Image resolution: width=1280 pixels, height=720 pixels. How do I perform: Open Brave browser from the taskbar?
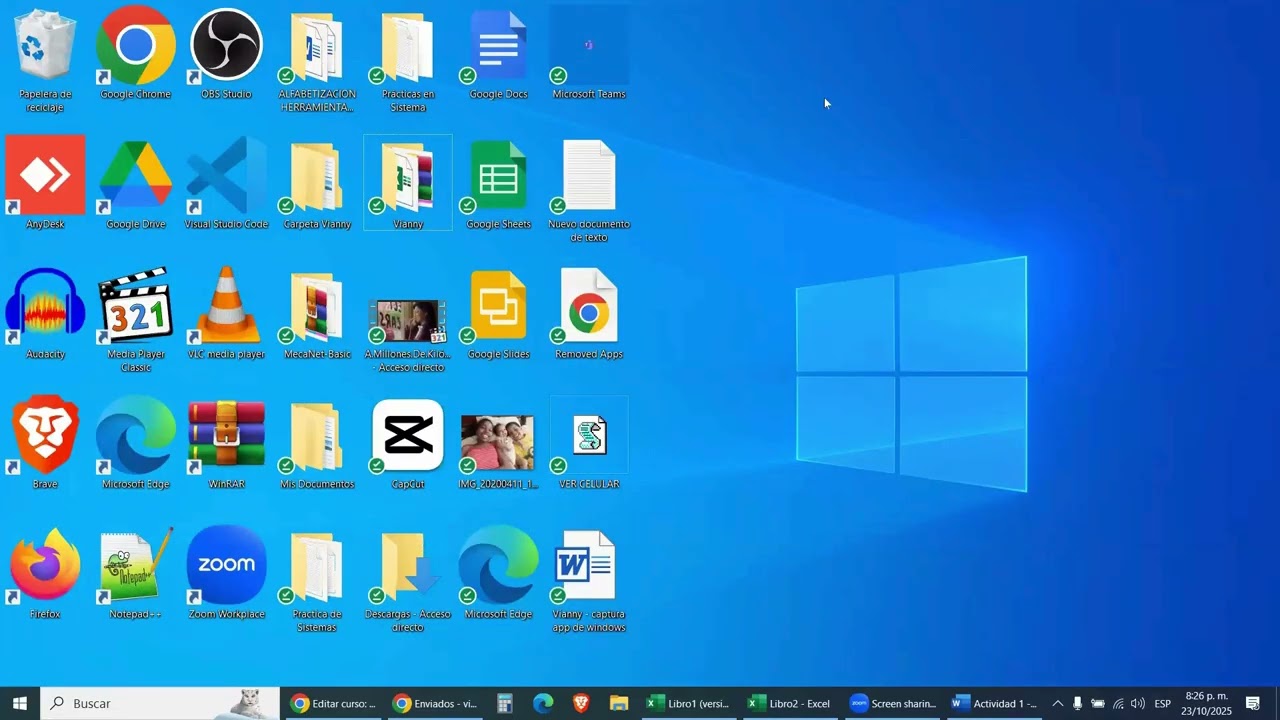click(x=581, y=703)
